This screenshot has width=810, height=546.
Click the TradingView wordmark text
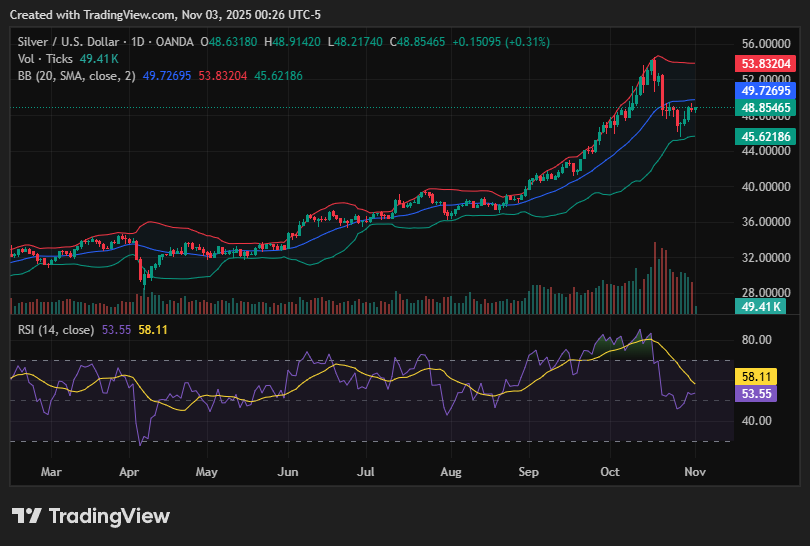(x=109, y=516)
